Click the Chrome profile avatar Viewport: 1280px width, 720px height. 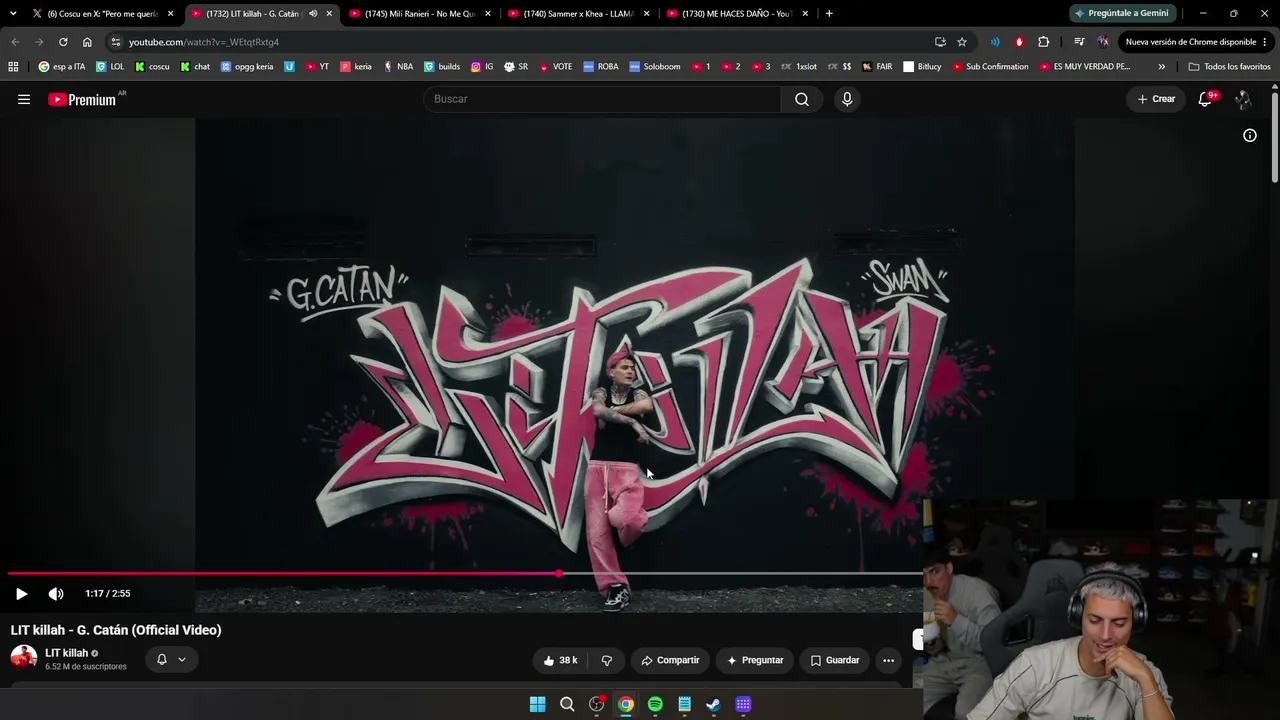point(1103,42)
